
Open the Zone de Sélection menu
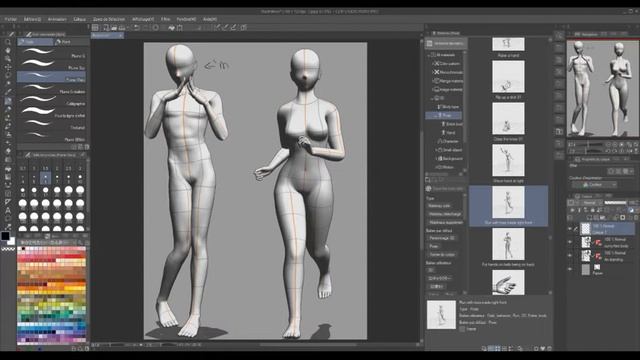coord(109,19)
